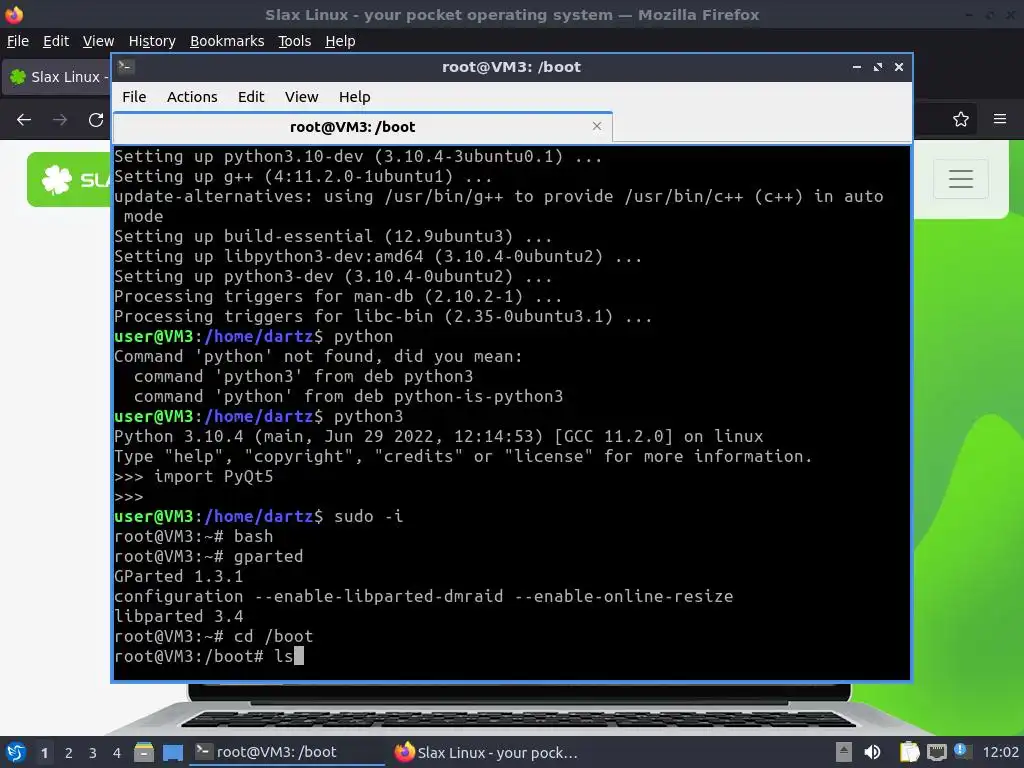Viewport: 1024px width, 768px height.
Task: Go back in Firefox
Action: [x=24, y=120]
